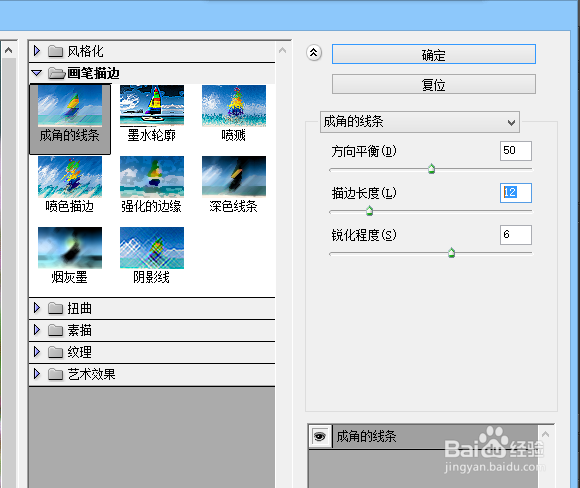
Task: Click the 风格化 folder icon
Action: pyautogui.click(x=55, y=51)
